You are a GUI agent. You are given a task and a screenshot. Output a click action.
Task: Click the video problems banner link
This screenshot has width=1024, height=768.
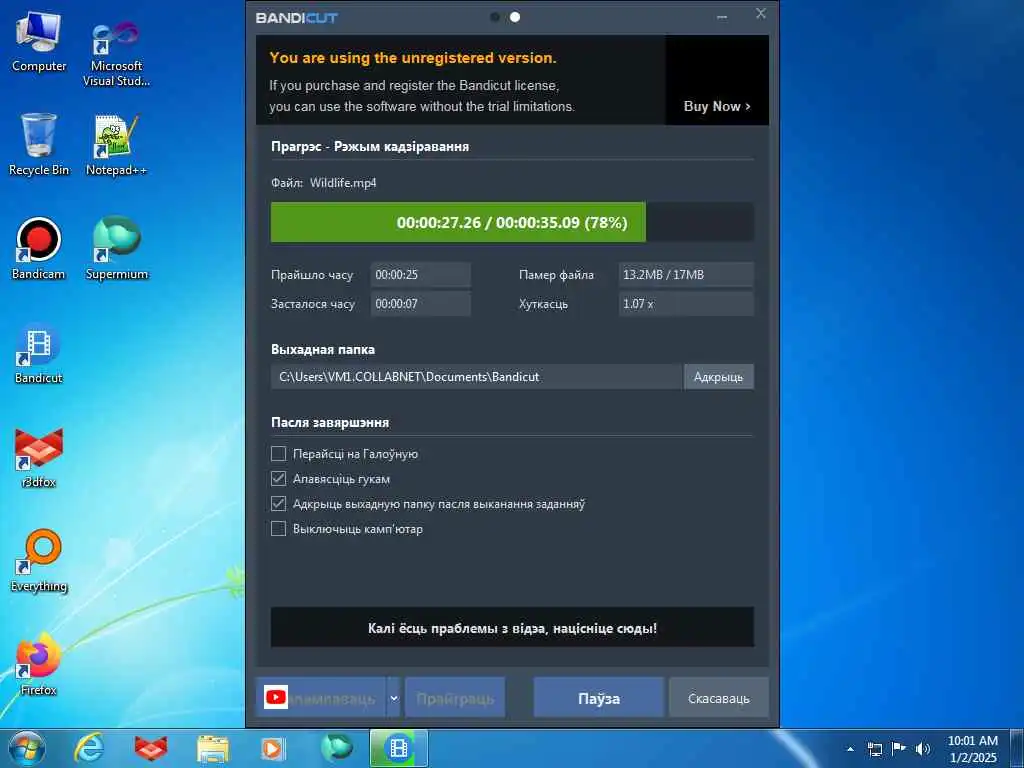click(x=512, y=628)
